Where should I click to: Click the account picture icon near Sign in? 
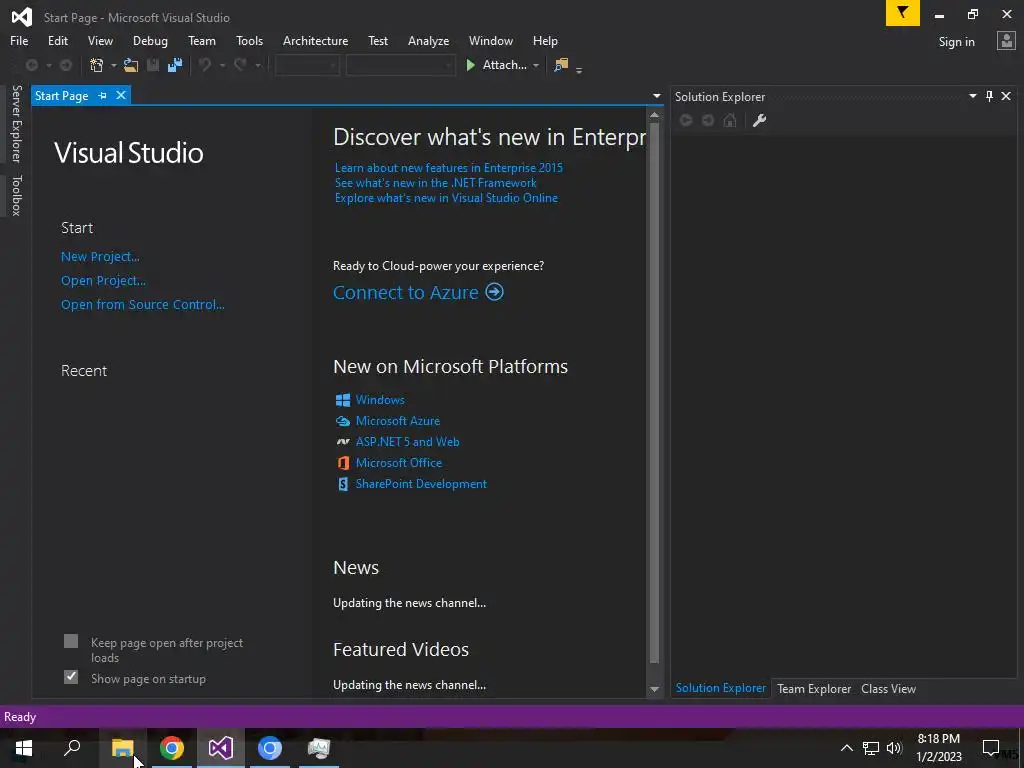[1006, 40]
